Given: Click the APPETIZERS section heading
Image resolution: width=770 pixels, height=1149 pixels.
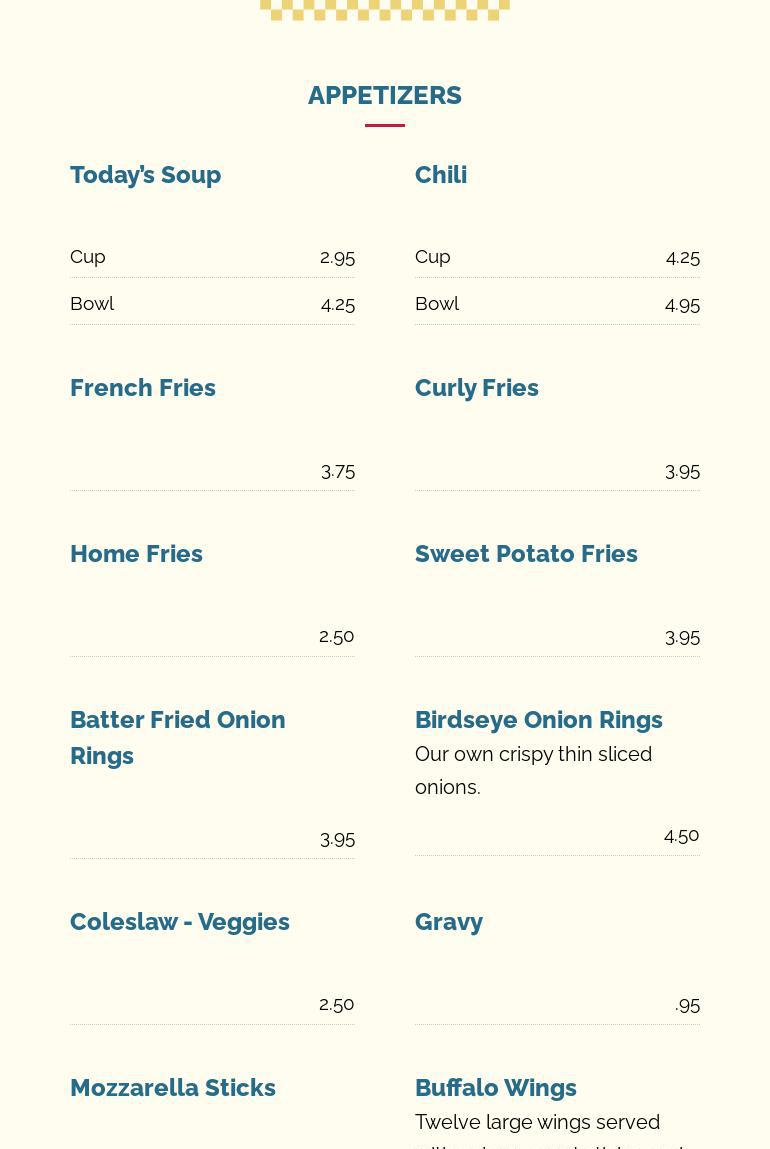Looking at the screenshot, I should [384, 95].
